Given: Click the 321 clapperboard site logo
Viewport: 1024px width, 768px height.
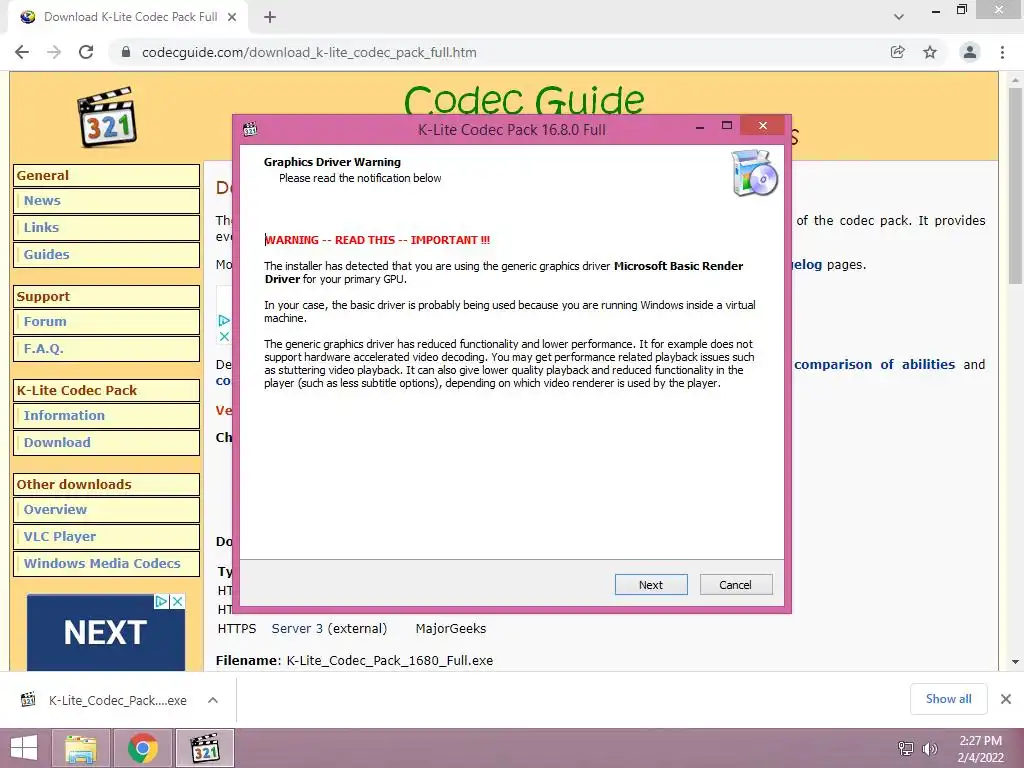Looking at the screenshot, I should coord(106,118).
